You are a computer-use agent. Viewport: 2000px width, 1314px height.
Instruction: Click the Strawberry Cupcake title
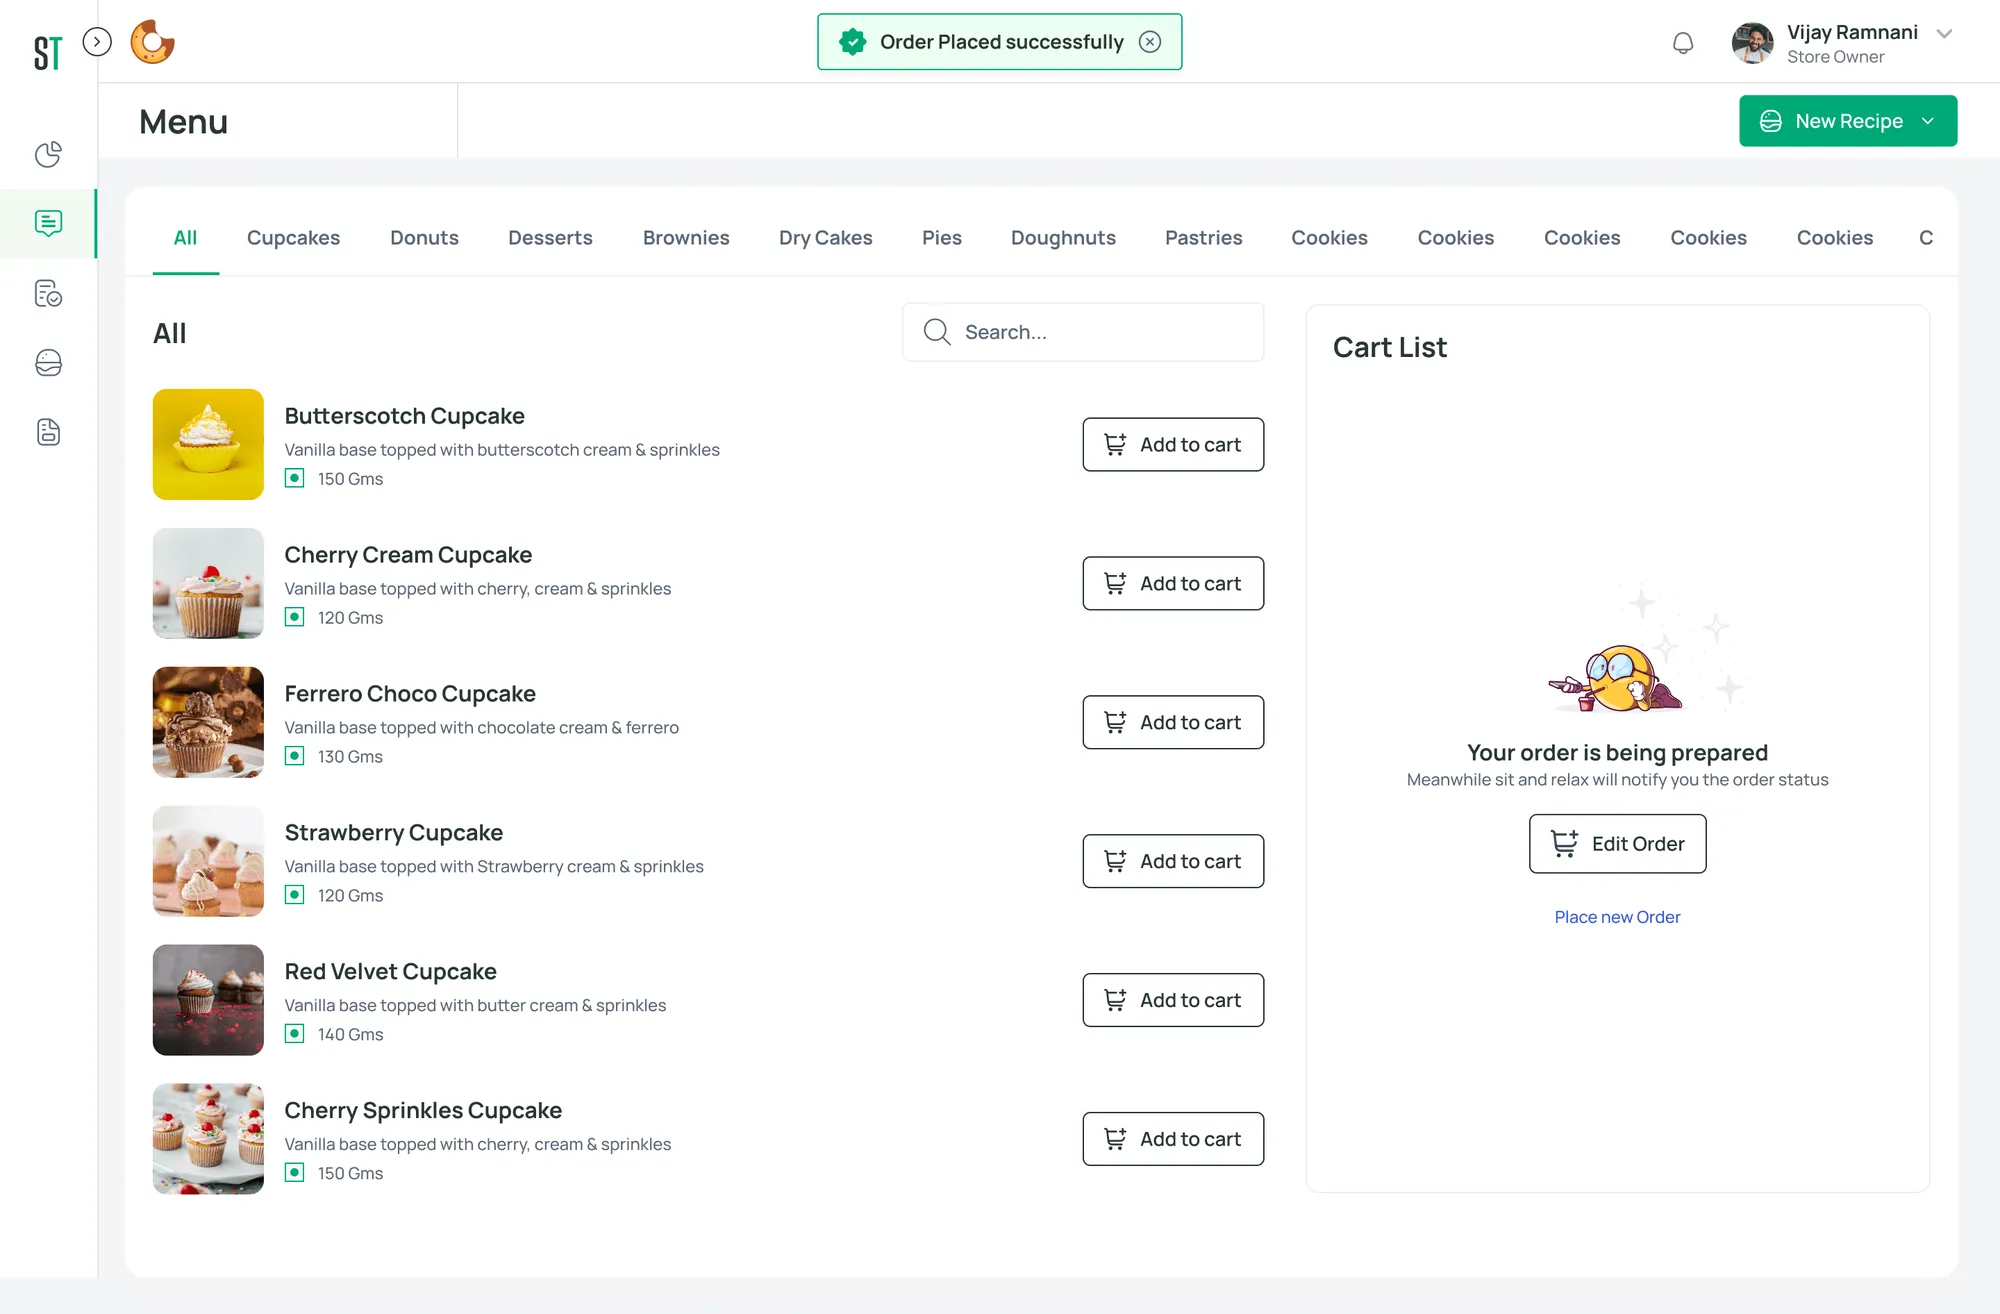[x=394, y=833]
